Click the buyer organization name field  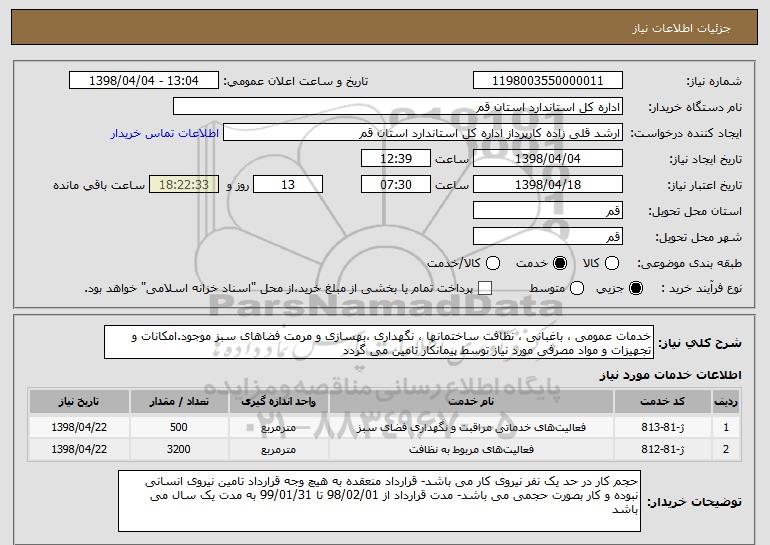click(398, 107)
